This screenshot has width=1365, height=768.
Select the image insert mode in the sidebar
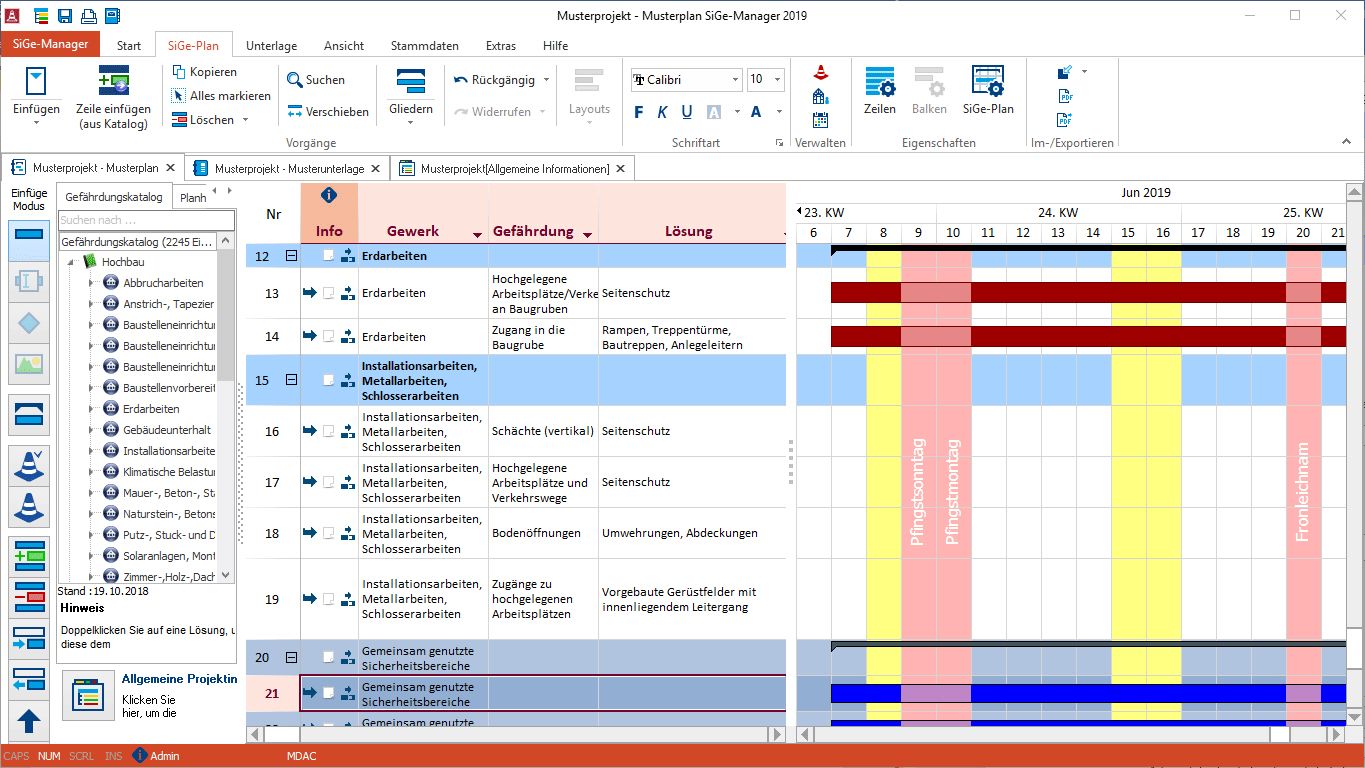[29, 365]
